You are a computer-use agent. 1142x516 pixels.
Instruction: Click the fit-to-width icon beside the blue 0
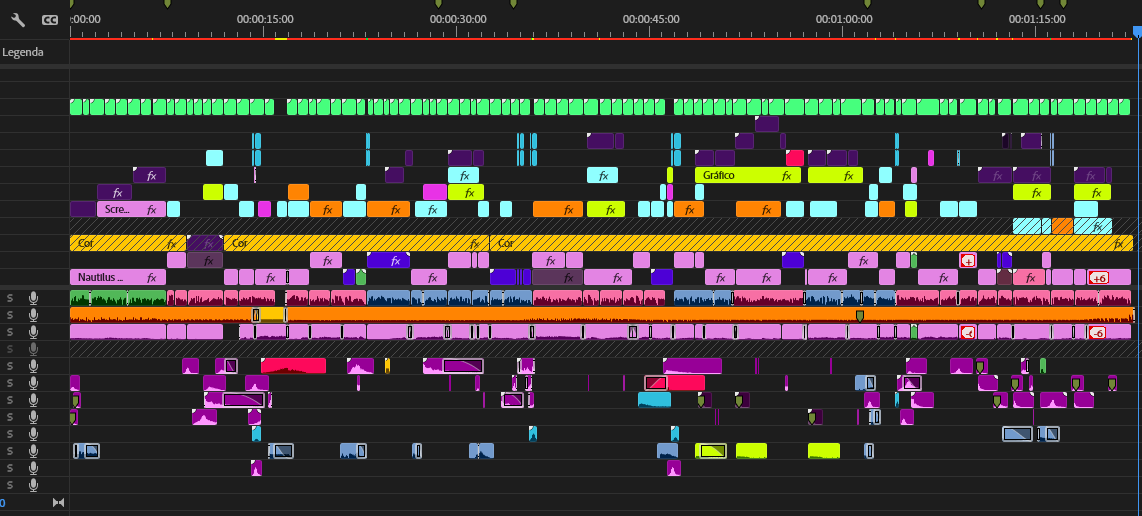pyautogui.click(x=58, y=502)
